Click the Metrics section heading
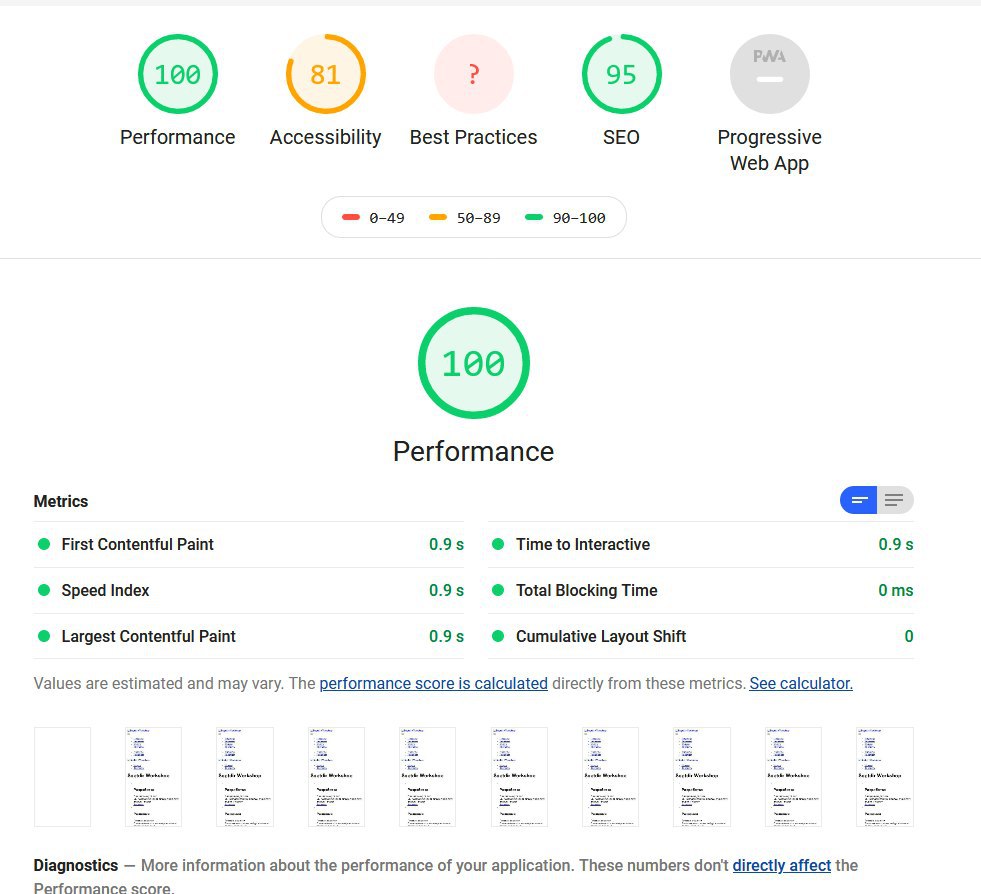 61,501
